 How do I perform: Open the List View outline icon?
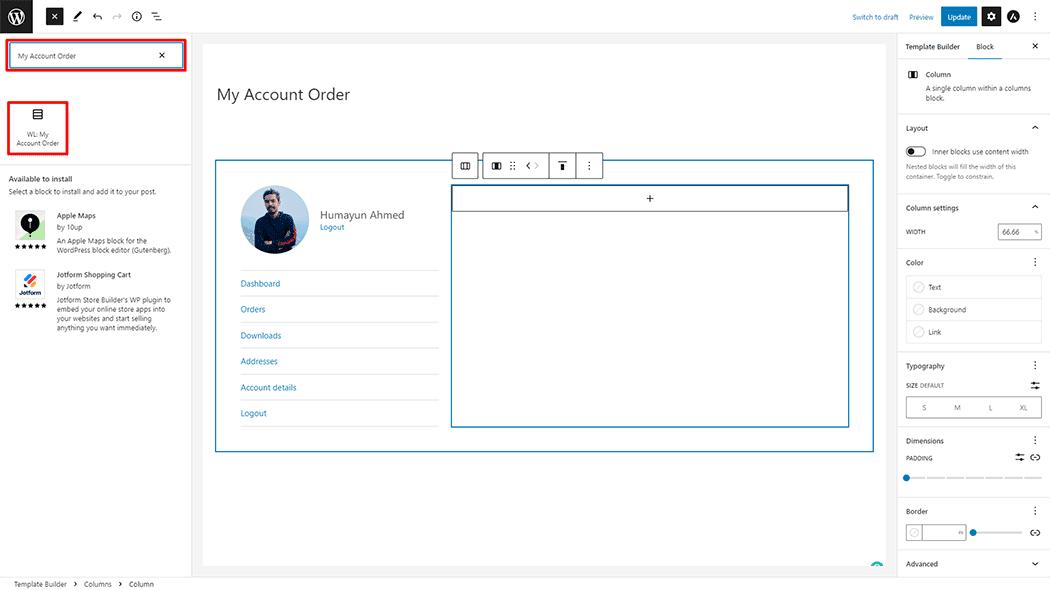pyautogui.click(x=156, y=16)
